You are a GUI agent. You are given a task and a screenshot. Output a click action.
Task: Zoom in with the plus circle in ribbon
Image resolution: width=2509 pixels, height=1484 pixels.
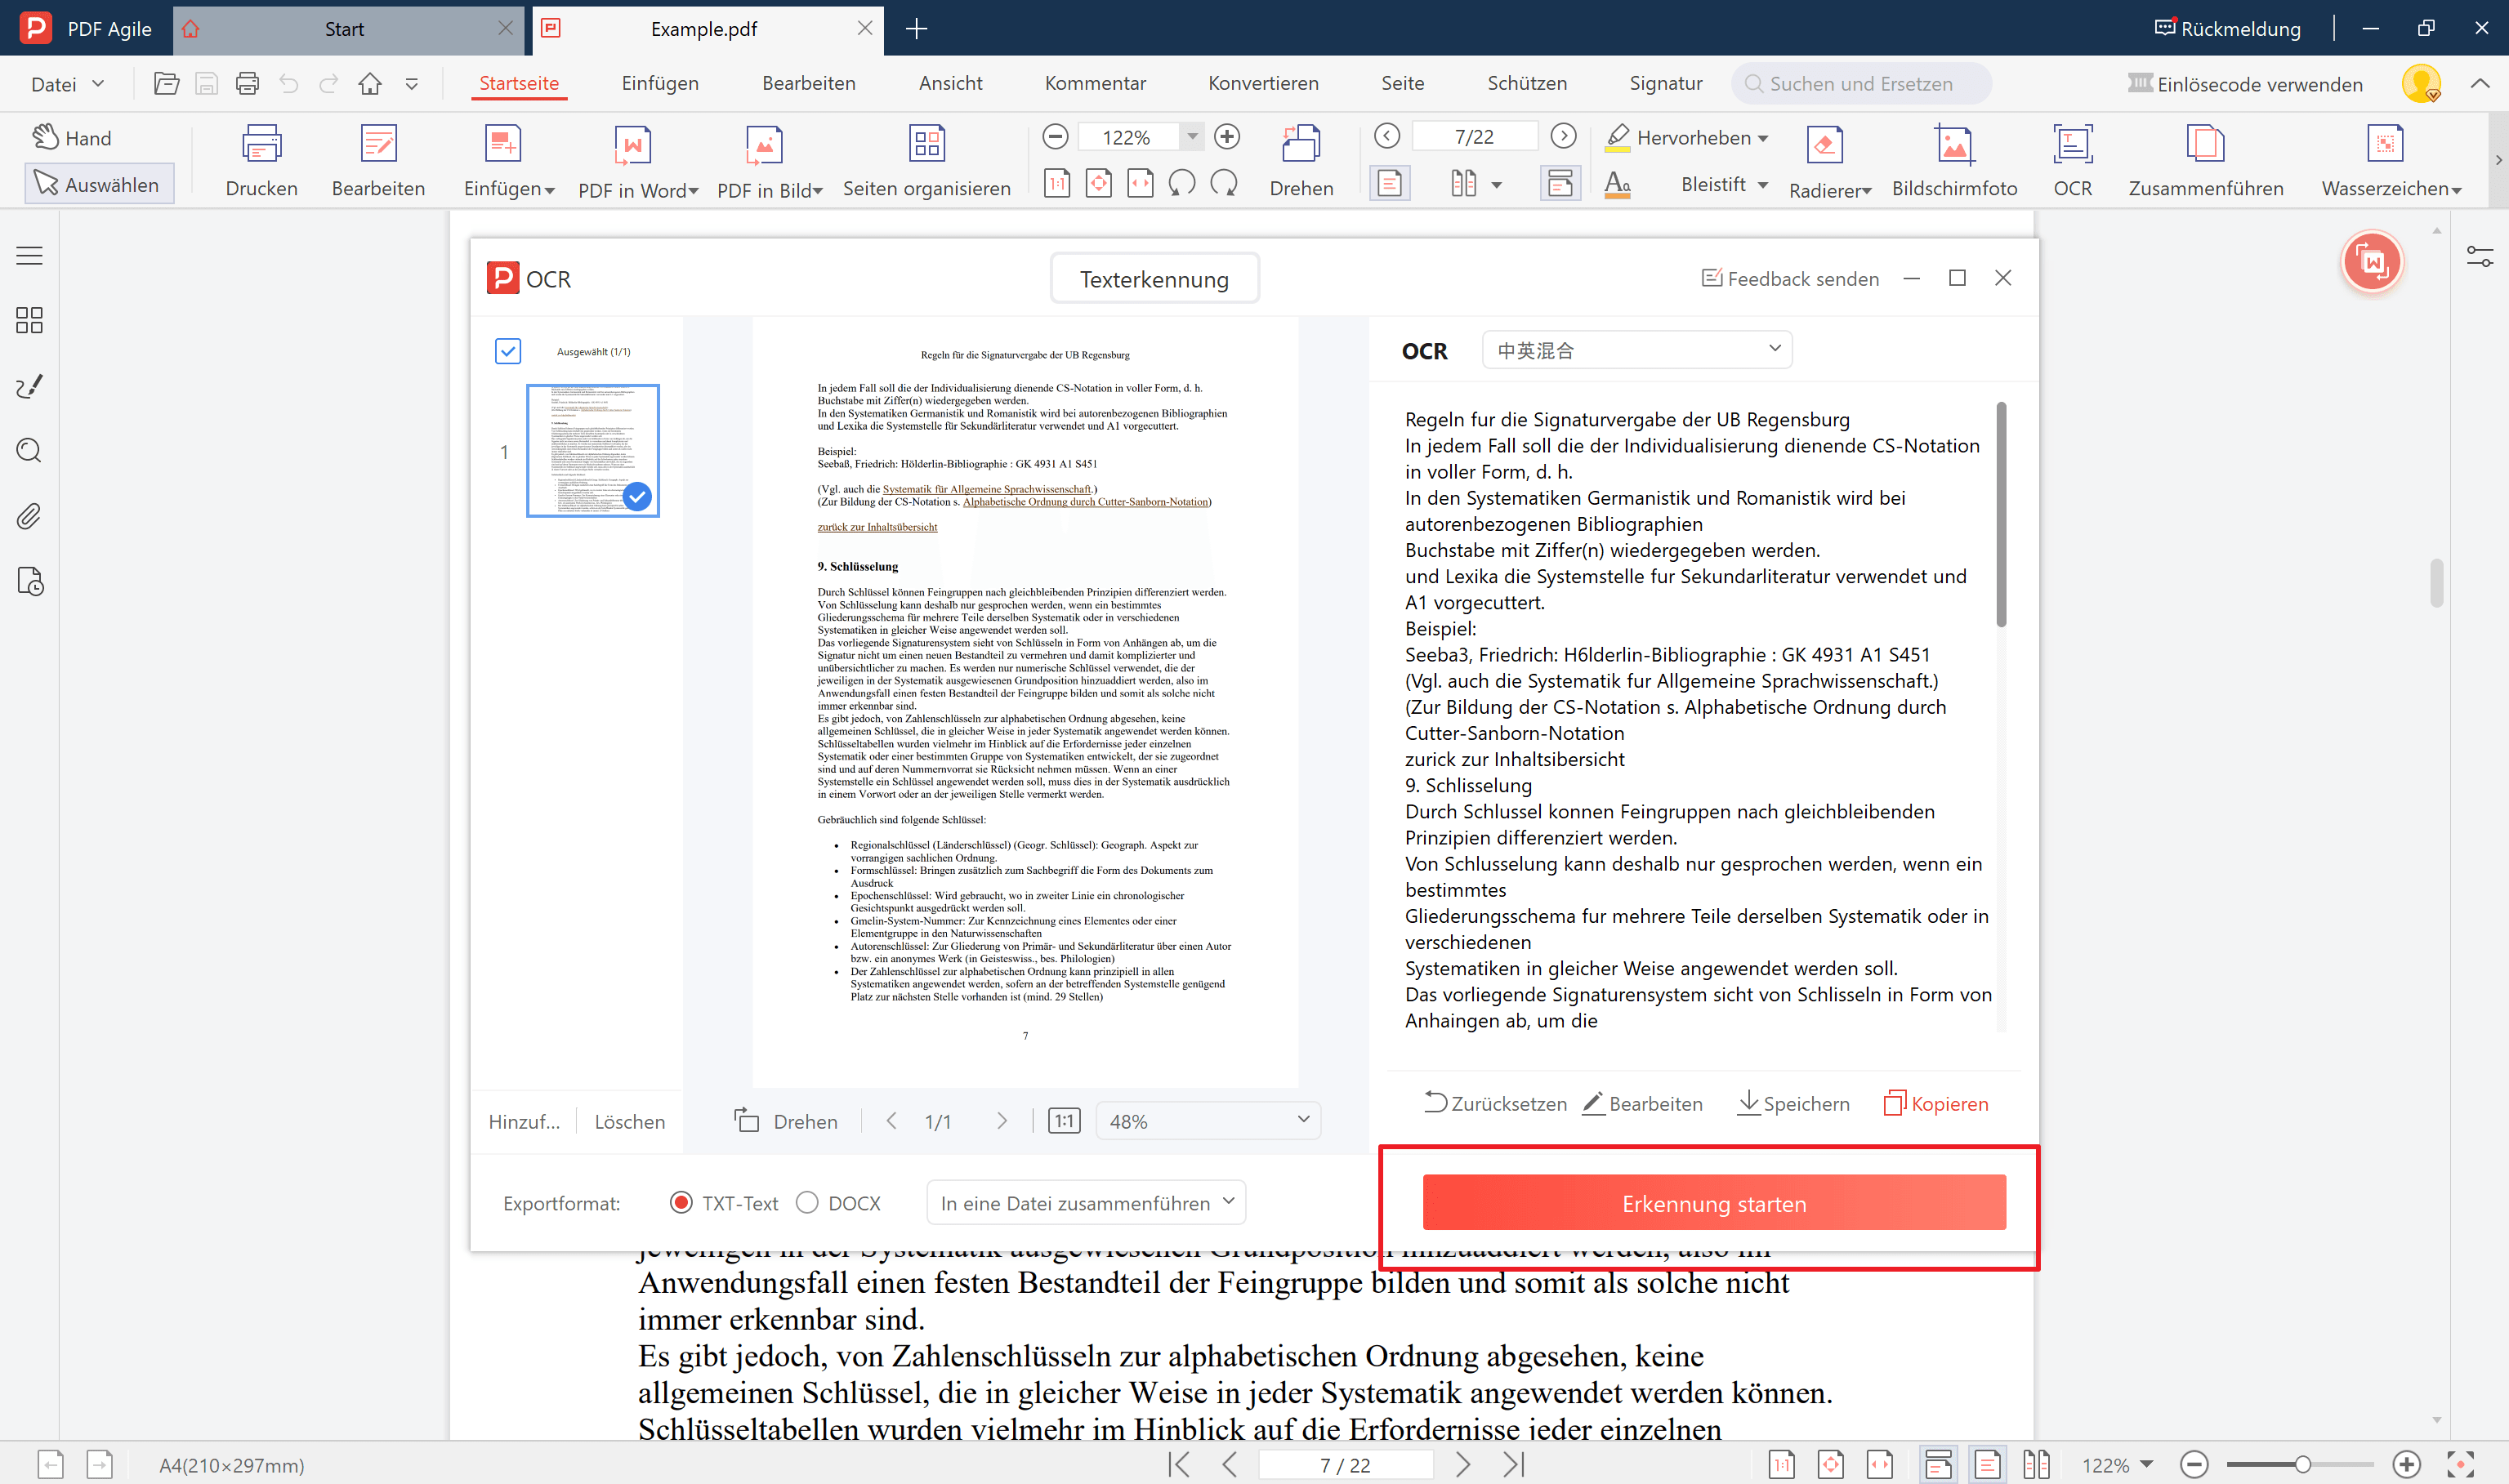click(1227, 137)
